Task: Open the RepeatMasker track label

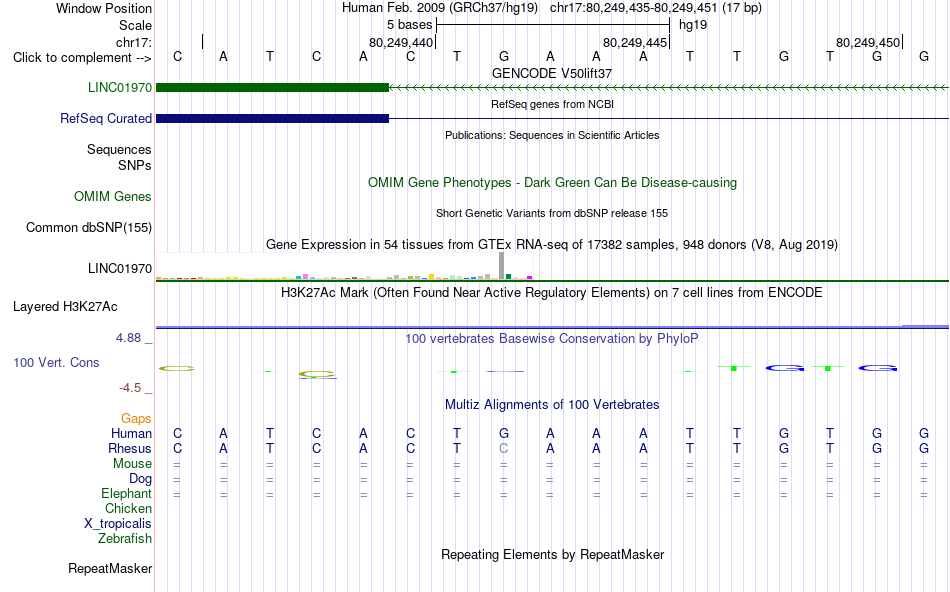Action: pyautogui.click(x=110, y=569)
